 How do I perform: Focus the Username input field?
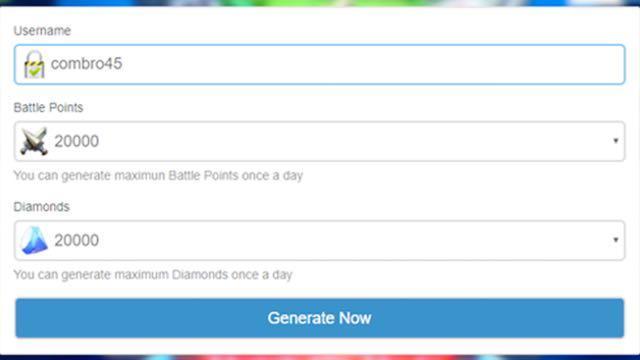320,64
